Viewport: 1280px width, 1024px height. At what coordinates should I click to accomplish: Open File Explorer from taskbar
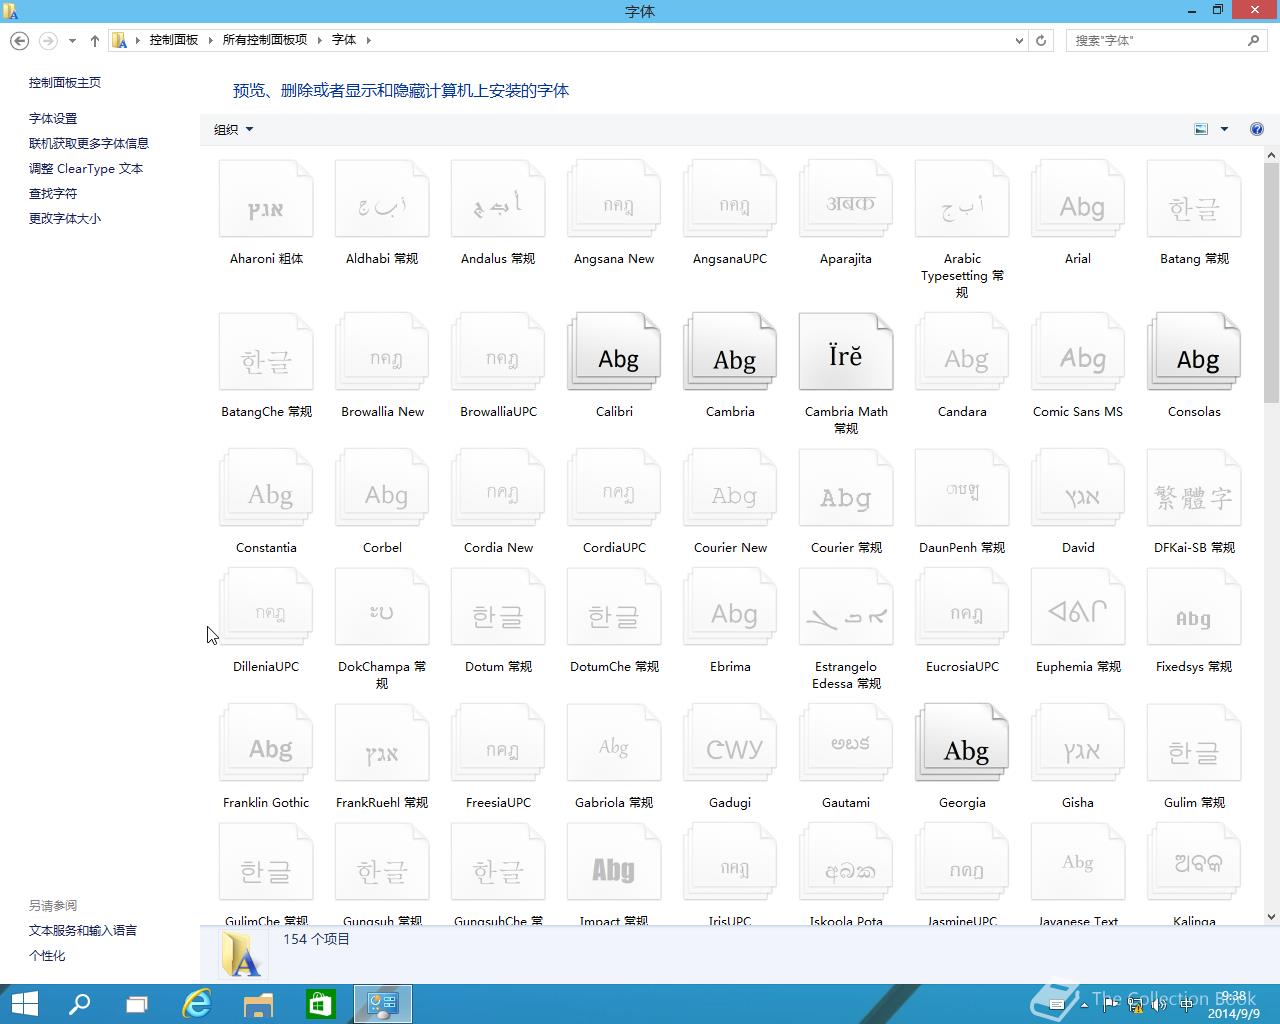point(258,1004)
